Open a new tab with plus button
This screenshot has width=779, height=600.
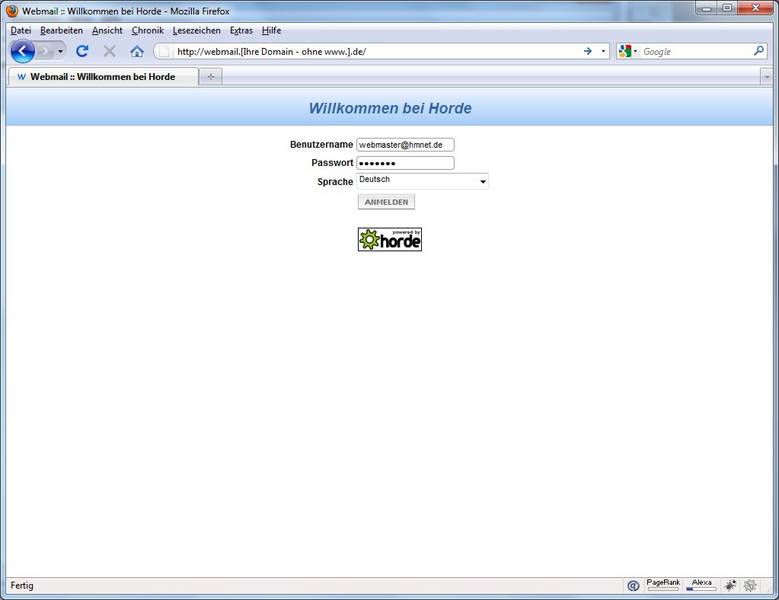click(x=211, y=76)
